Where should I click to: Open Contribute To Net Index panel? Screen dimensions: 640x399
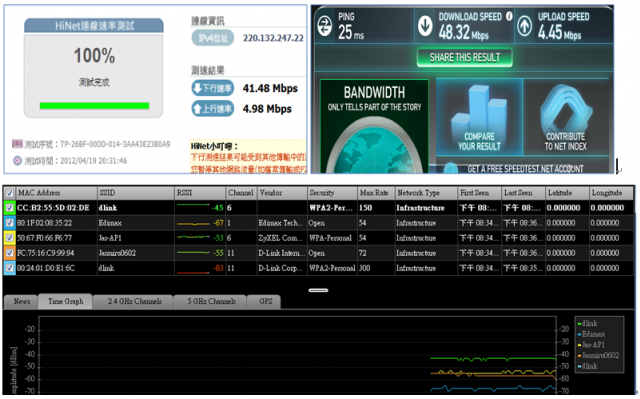[566, 117]
